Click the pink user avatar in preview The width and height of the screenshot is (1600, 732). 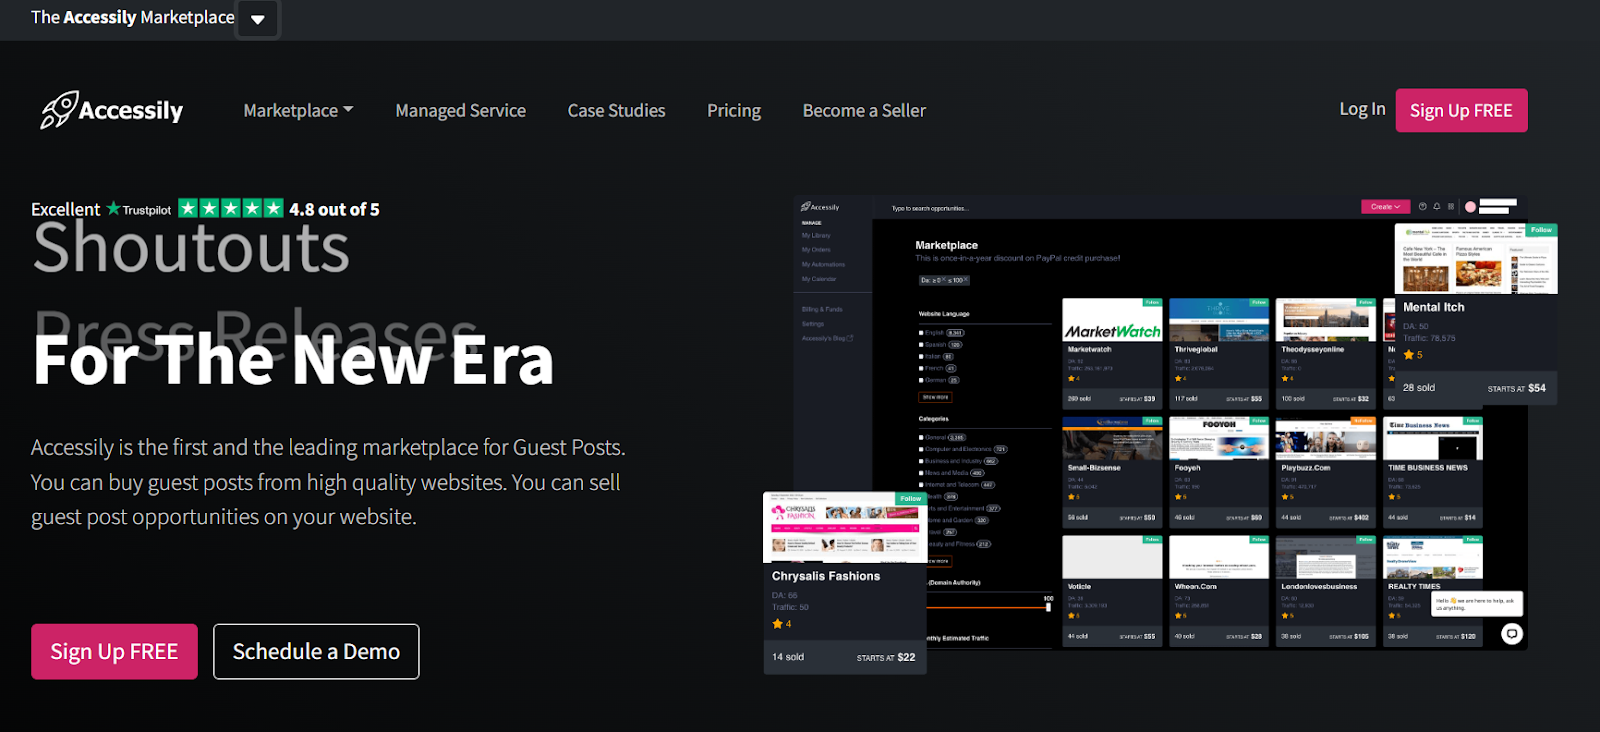[x=1470, y=207]
